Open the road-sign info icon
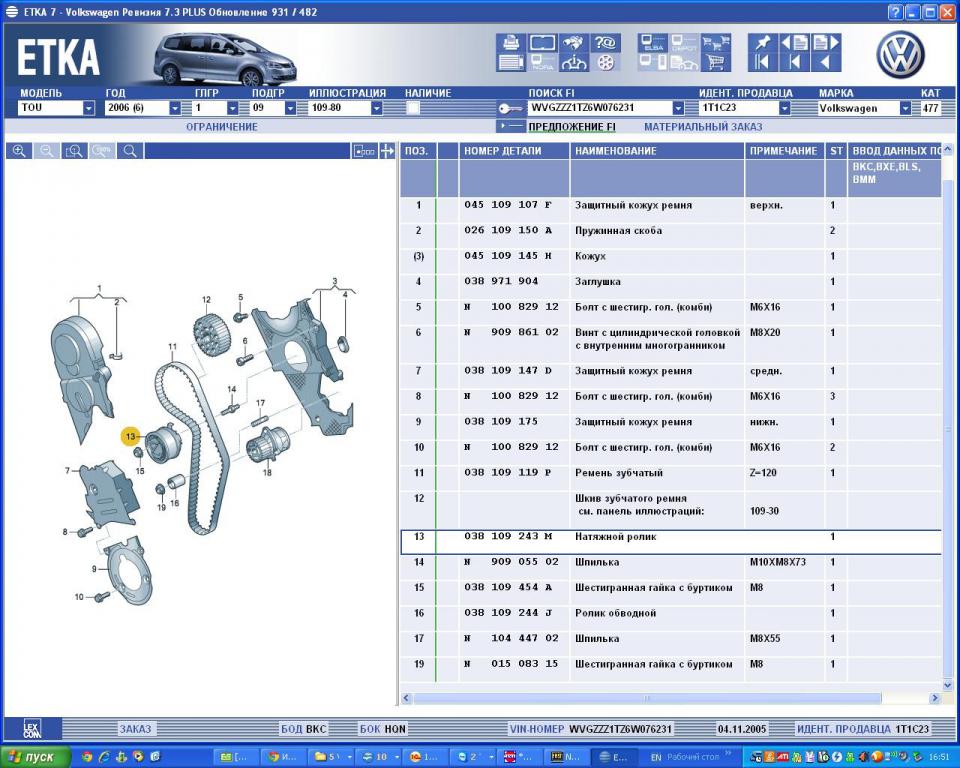Screen dimensions: 960x768 tap(574, 62)
